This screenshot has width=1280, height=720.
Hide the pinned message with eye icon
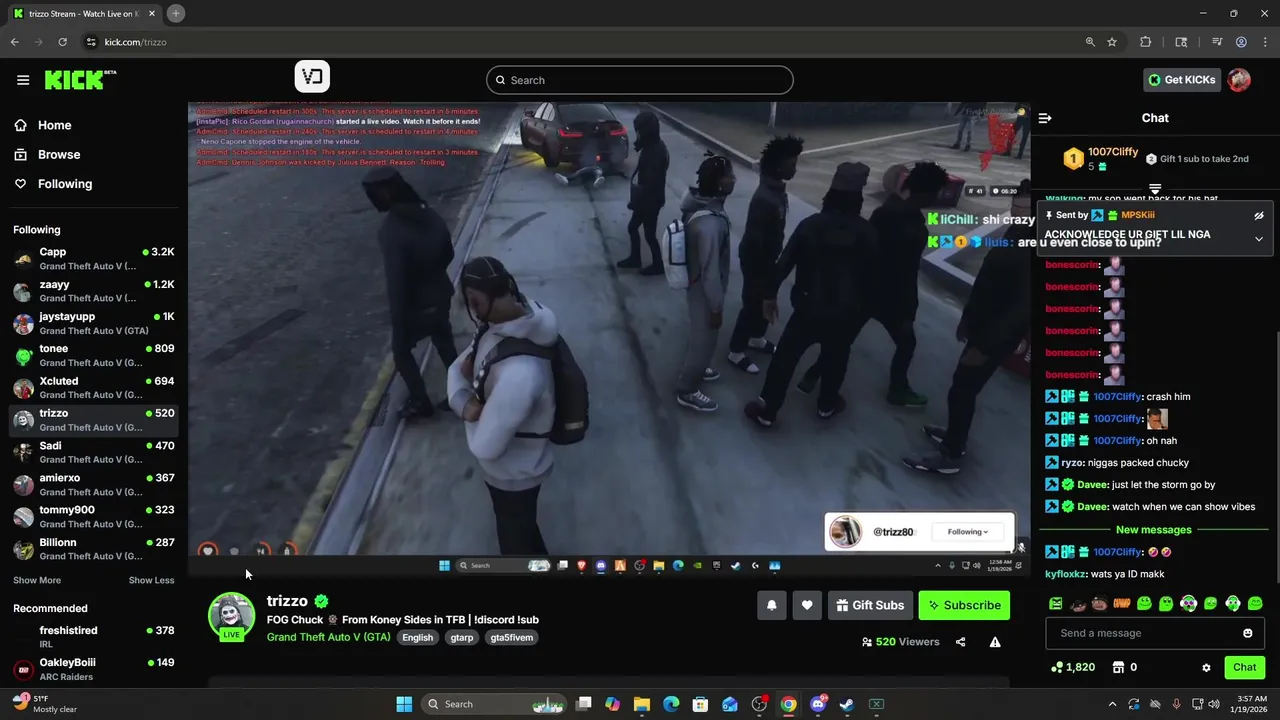pyautogui.click(x=1259, y=215)
